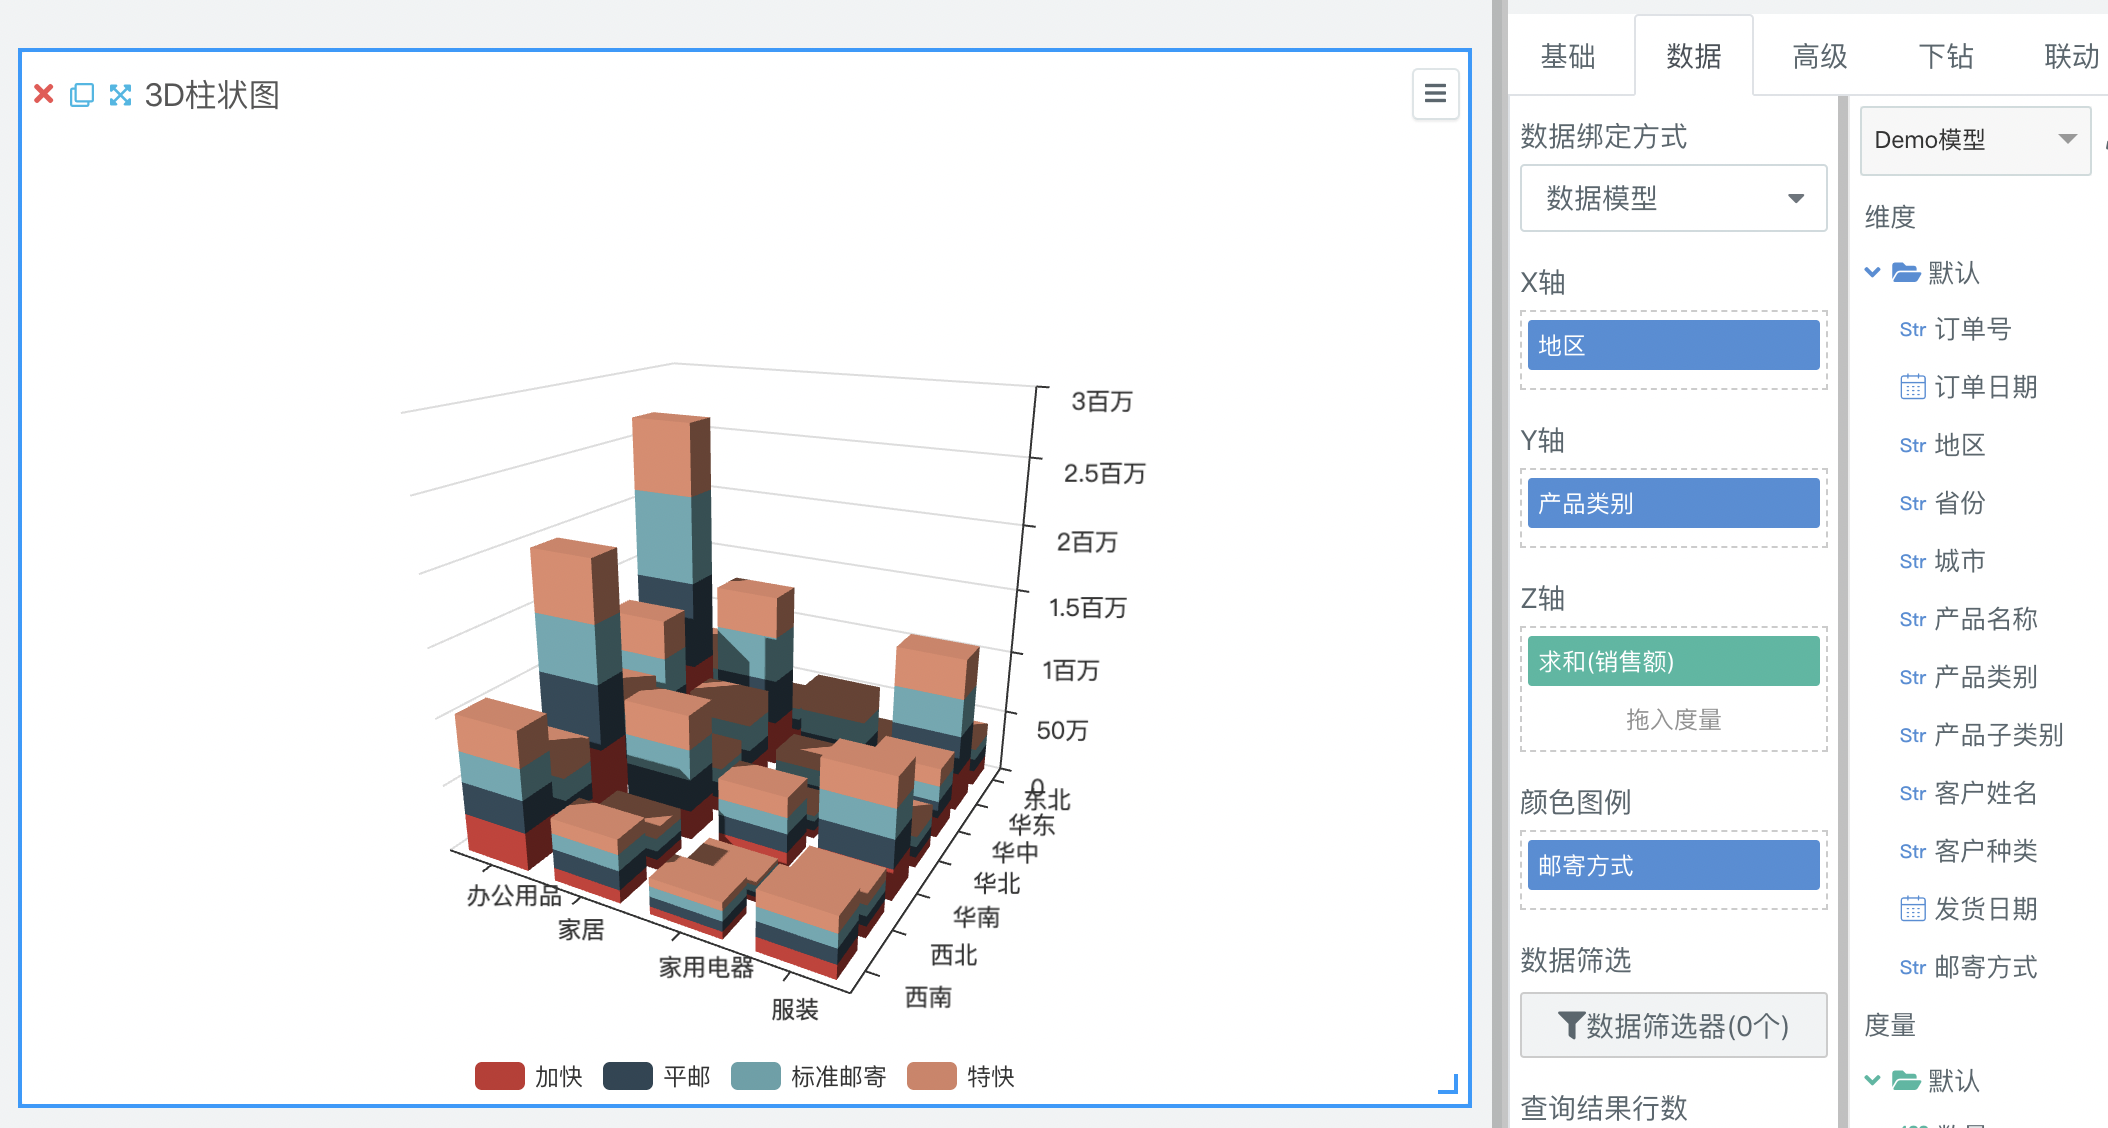
Task: Copy the 3D柱状图 widget
Action: (82, 94)
